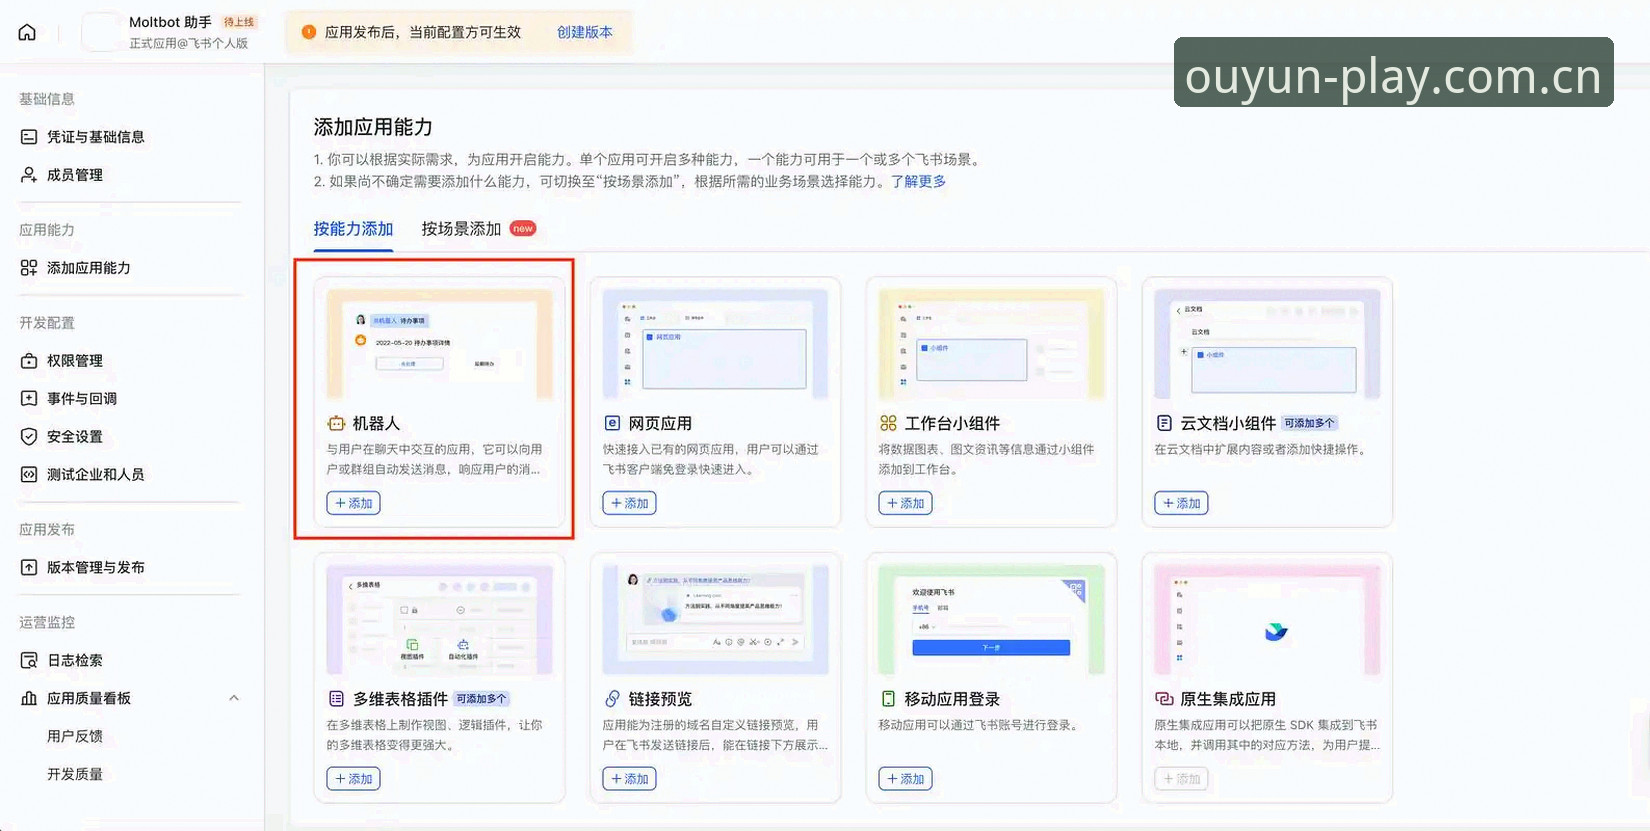The image size is (1650, 831).
Task: Click the 权限管理 lock icon
Action: [x=29, y=361]
